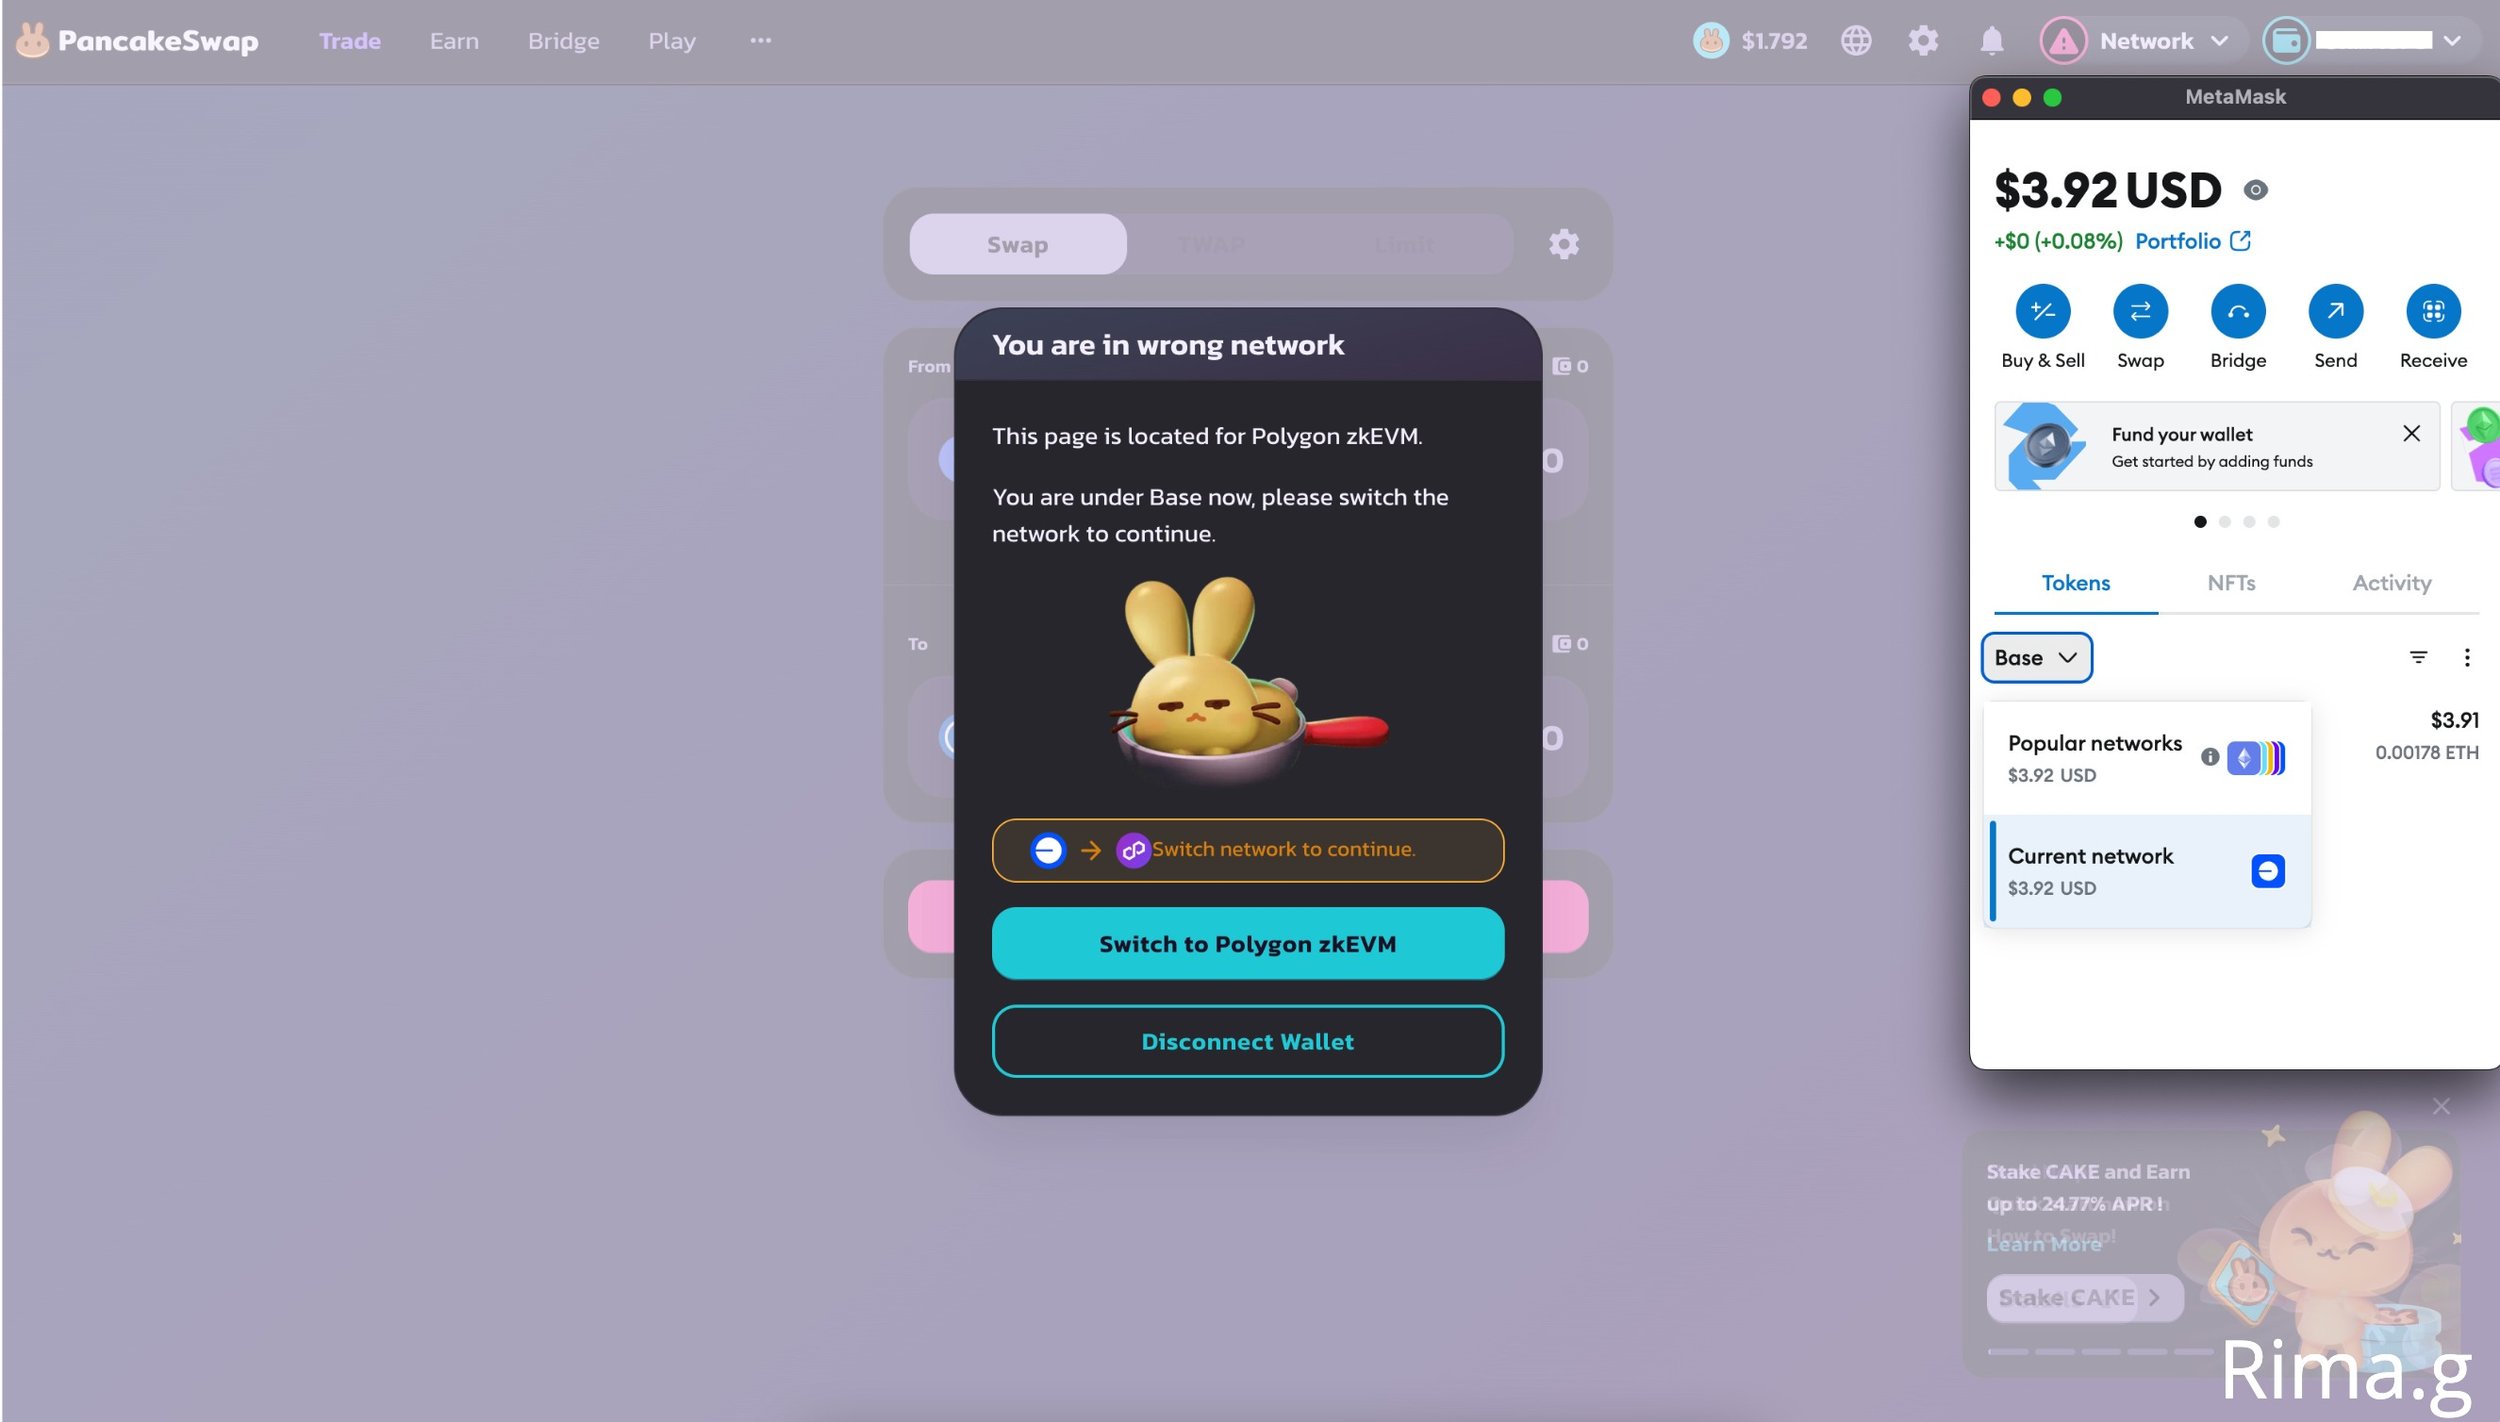Open the Trade menu
Image resolution: width=2500 pixels, height=1422 pixels.
(349, 40)
